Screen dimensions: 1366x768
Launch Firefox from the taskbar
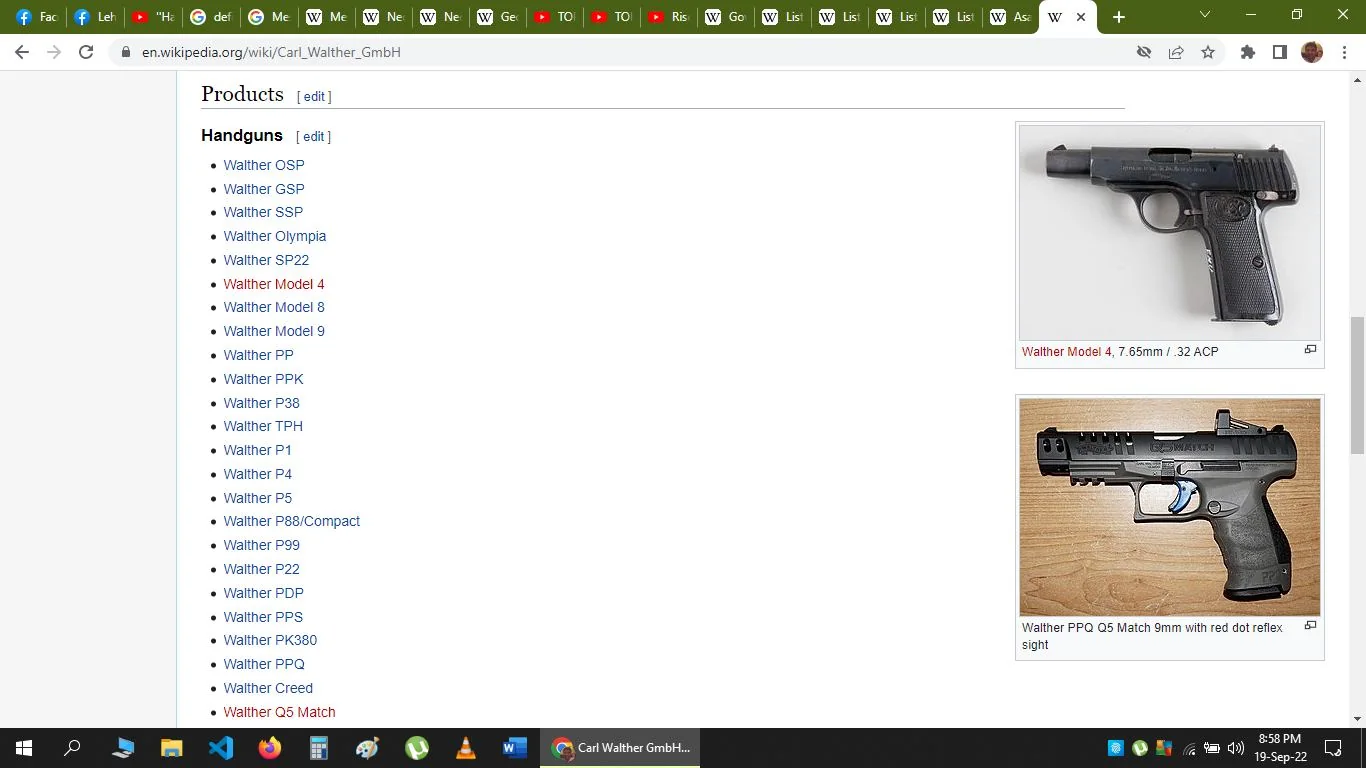click(270, 748)
